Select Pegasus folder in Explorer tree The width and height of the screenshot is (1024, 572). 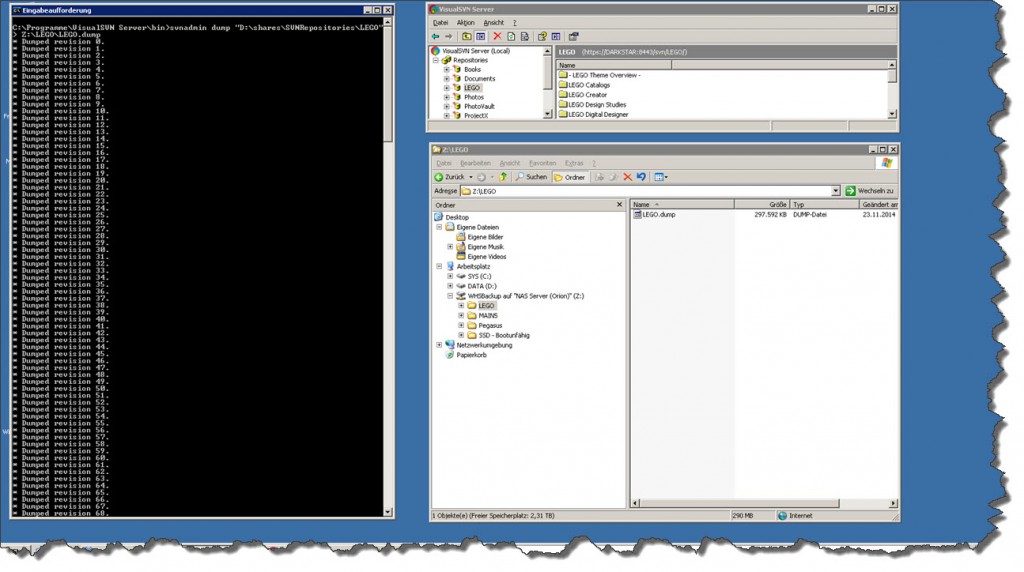[490, 325]
